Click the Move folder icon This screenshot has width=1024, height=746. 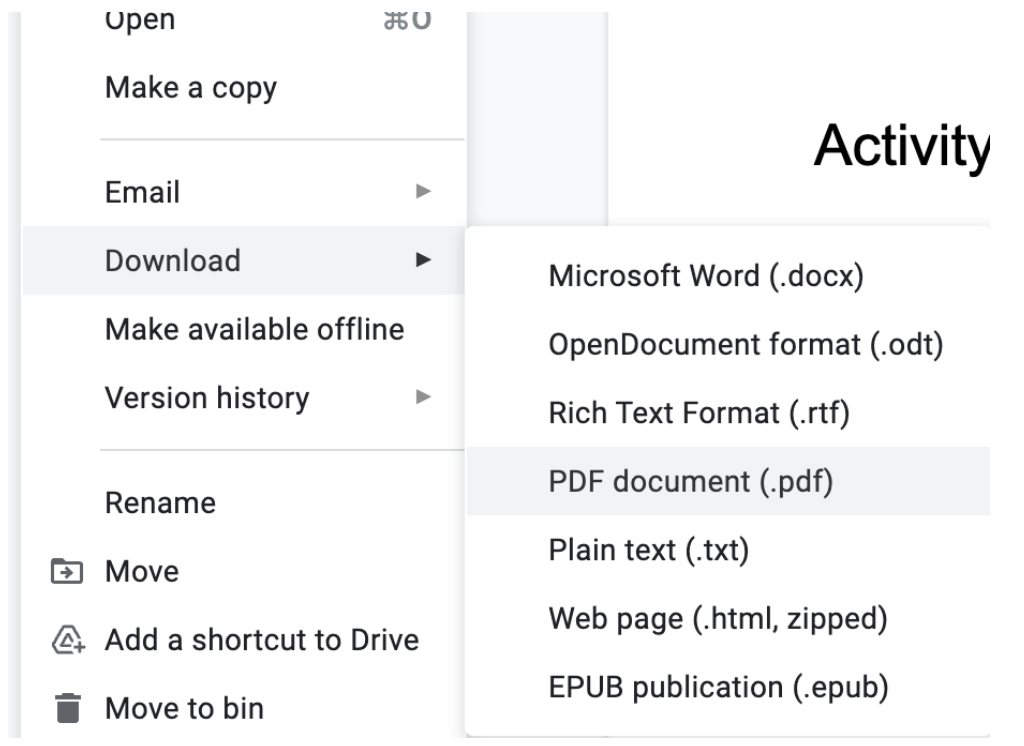click(67, 572)
